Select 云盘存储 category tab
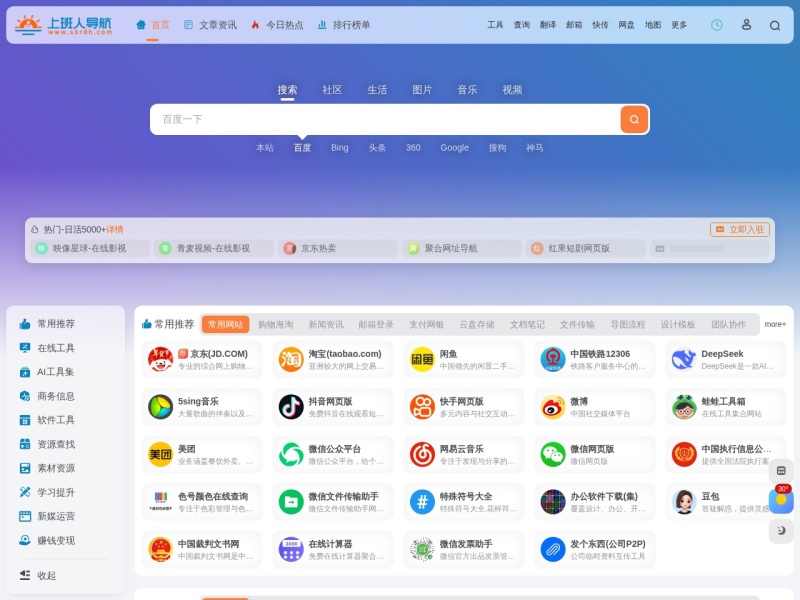Image resolution: width=800 pixels, height=600 pixels. (x=477, y=324)
